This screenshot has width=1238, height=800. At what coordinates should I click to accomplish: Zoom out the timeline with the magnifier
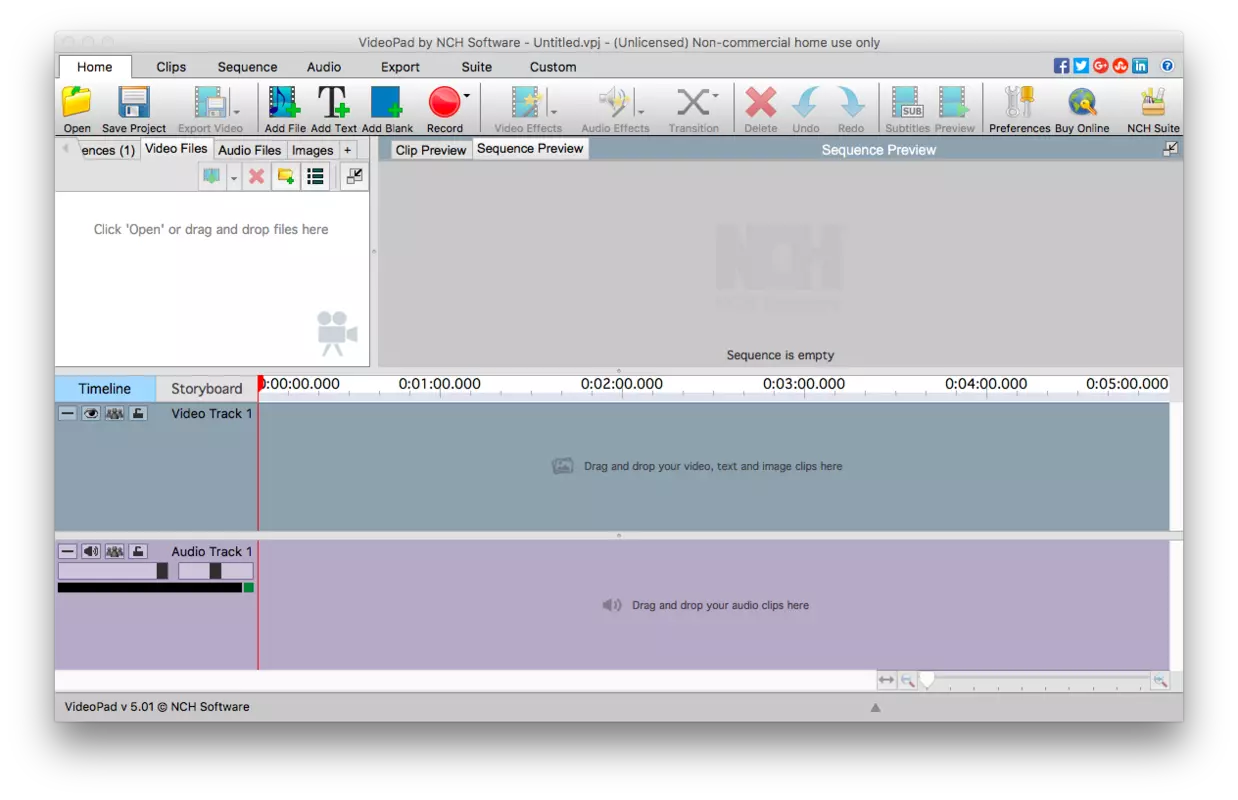(907, 680)
